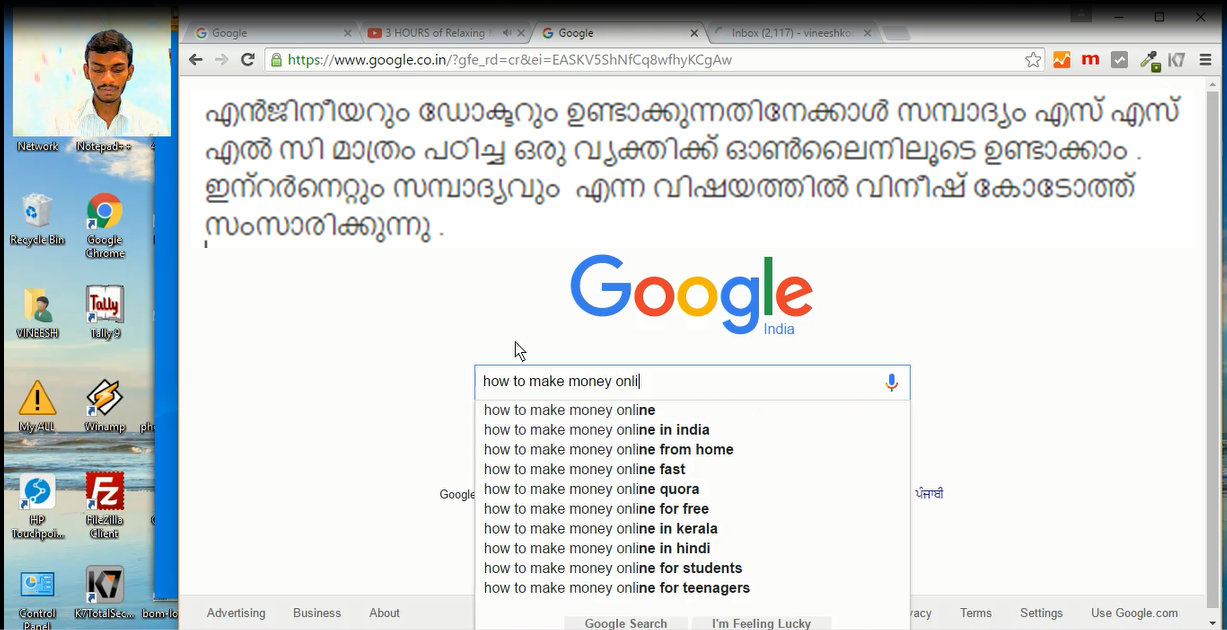Viewport: 1227px width, 630px height.
Task: Launch FileZilla Client from the desktop
Action: [104, 505]
